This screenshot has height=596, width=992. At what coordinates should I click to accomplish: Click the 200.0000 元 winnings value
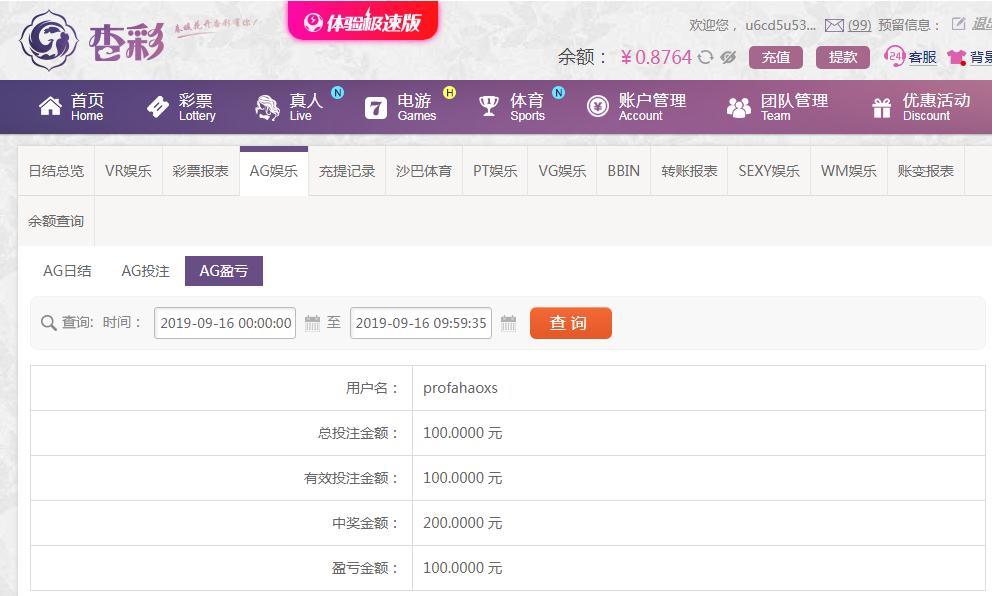[x=462, y=523]
